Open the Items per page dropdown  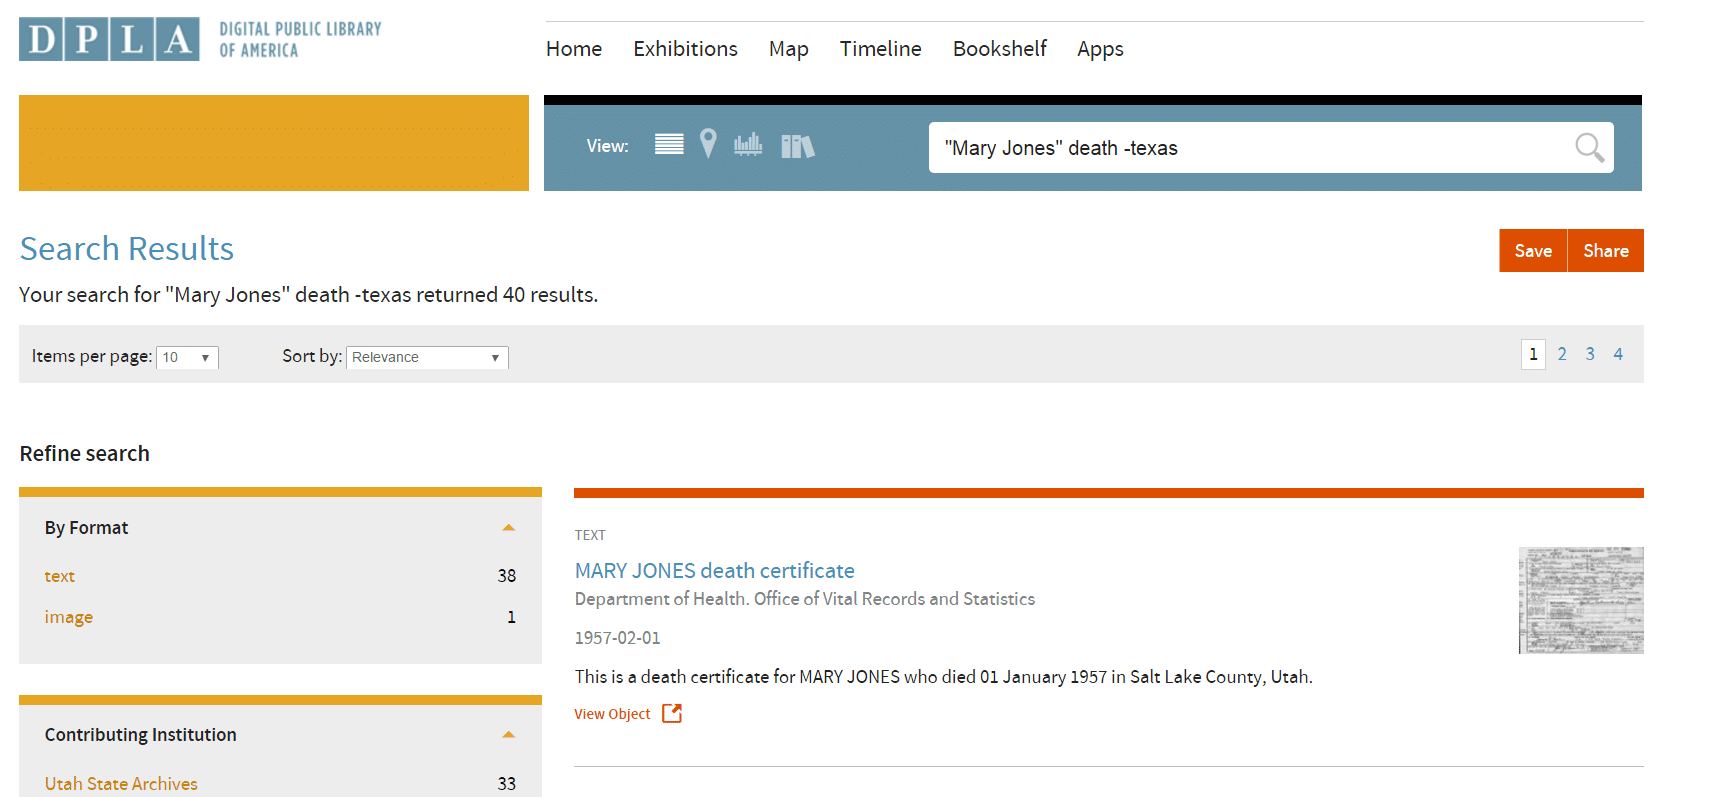pos(187,357)
